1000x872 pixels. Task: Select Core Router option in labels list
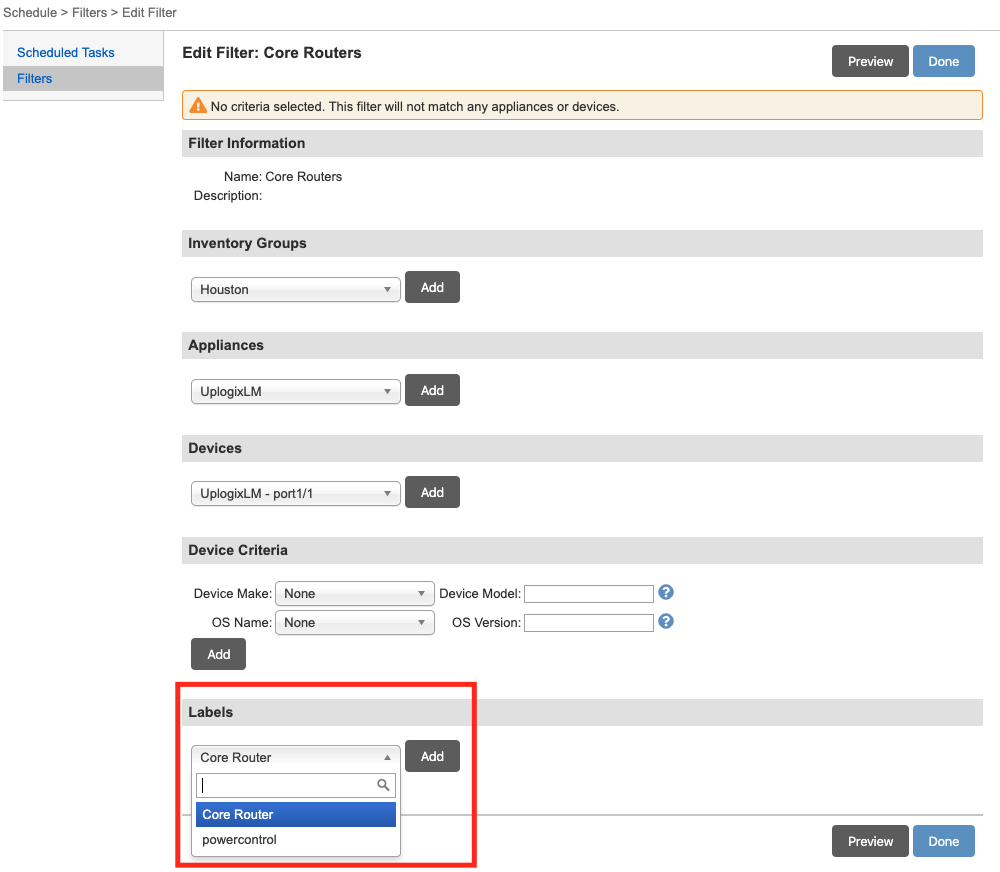(296, 814)
